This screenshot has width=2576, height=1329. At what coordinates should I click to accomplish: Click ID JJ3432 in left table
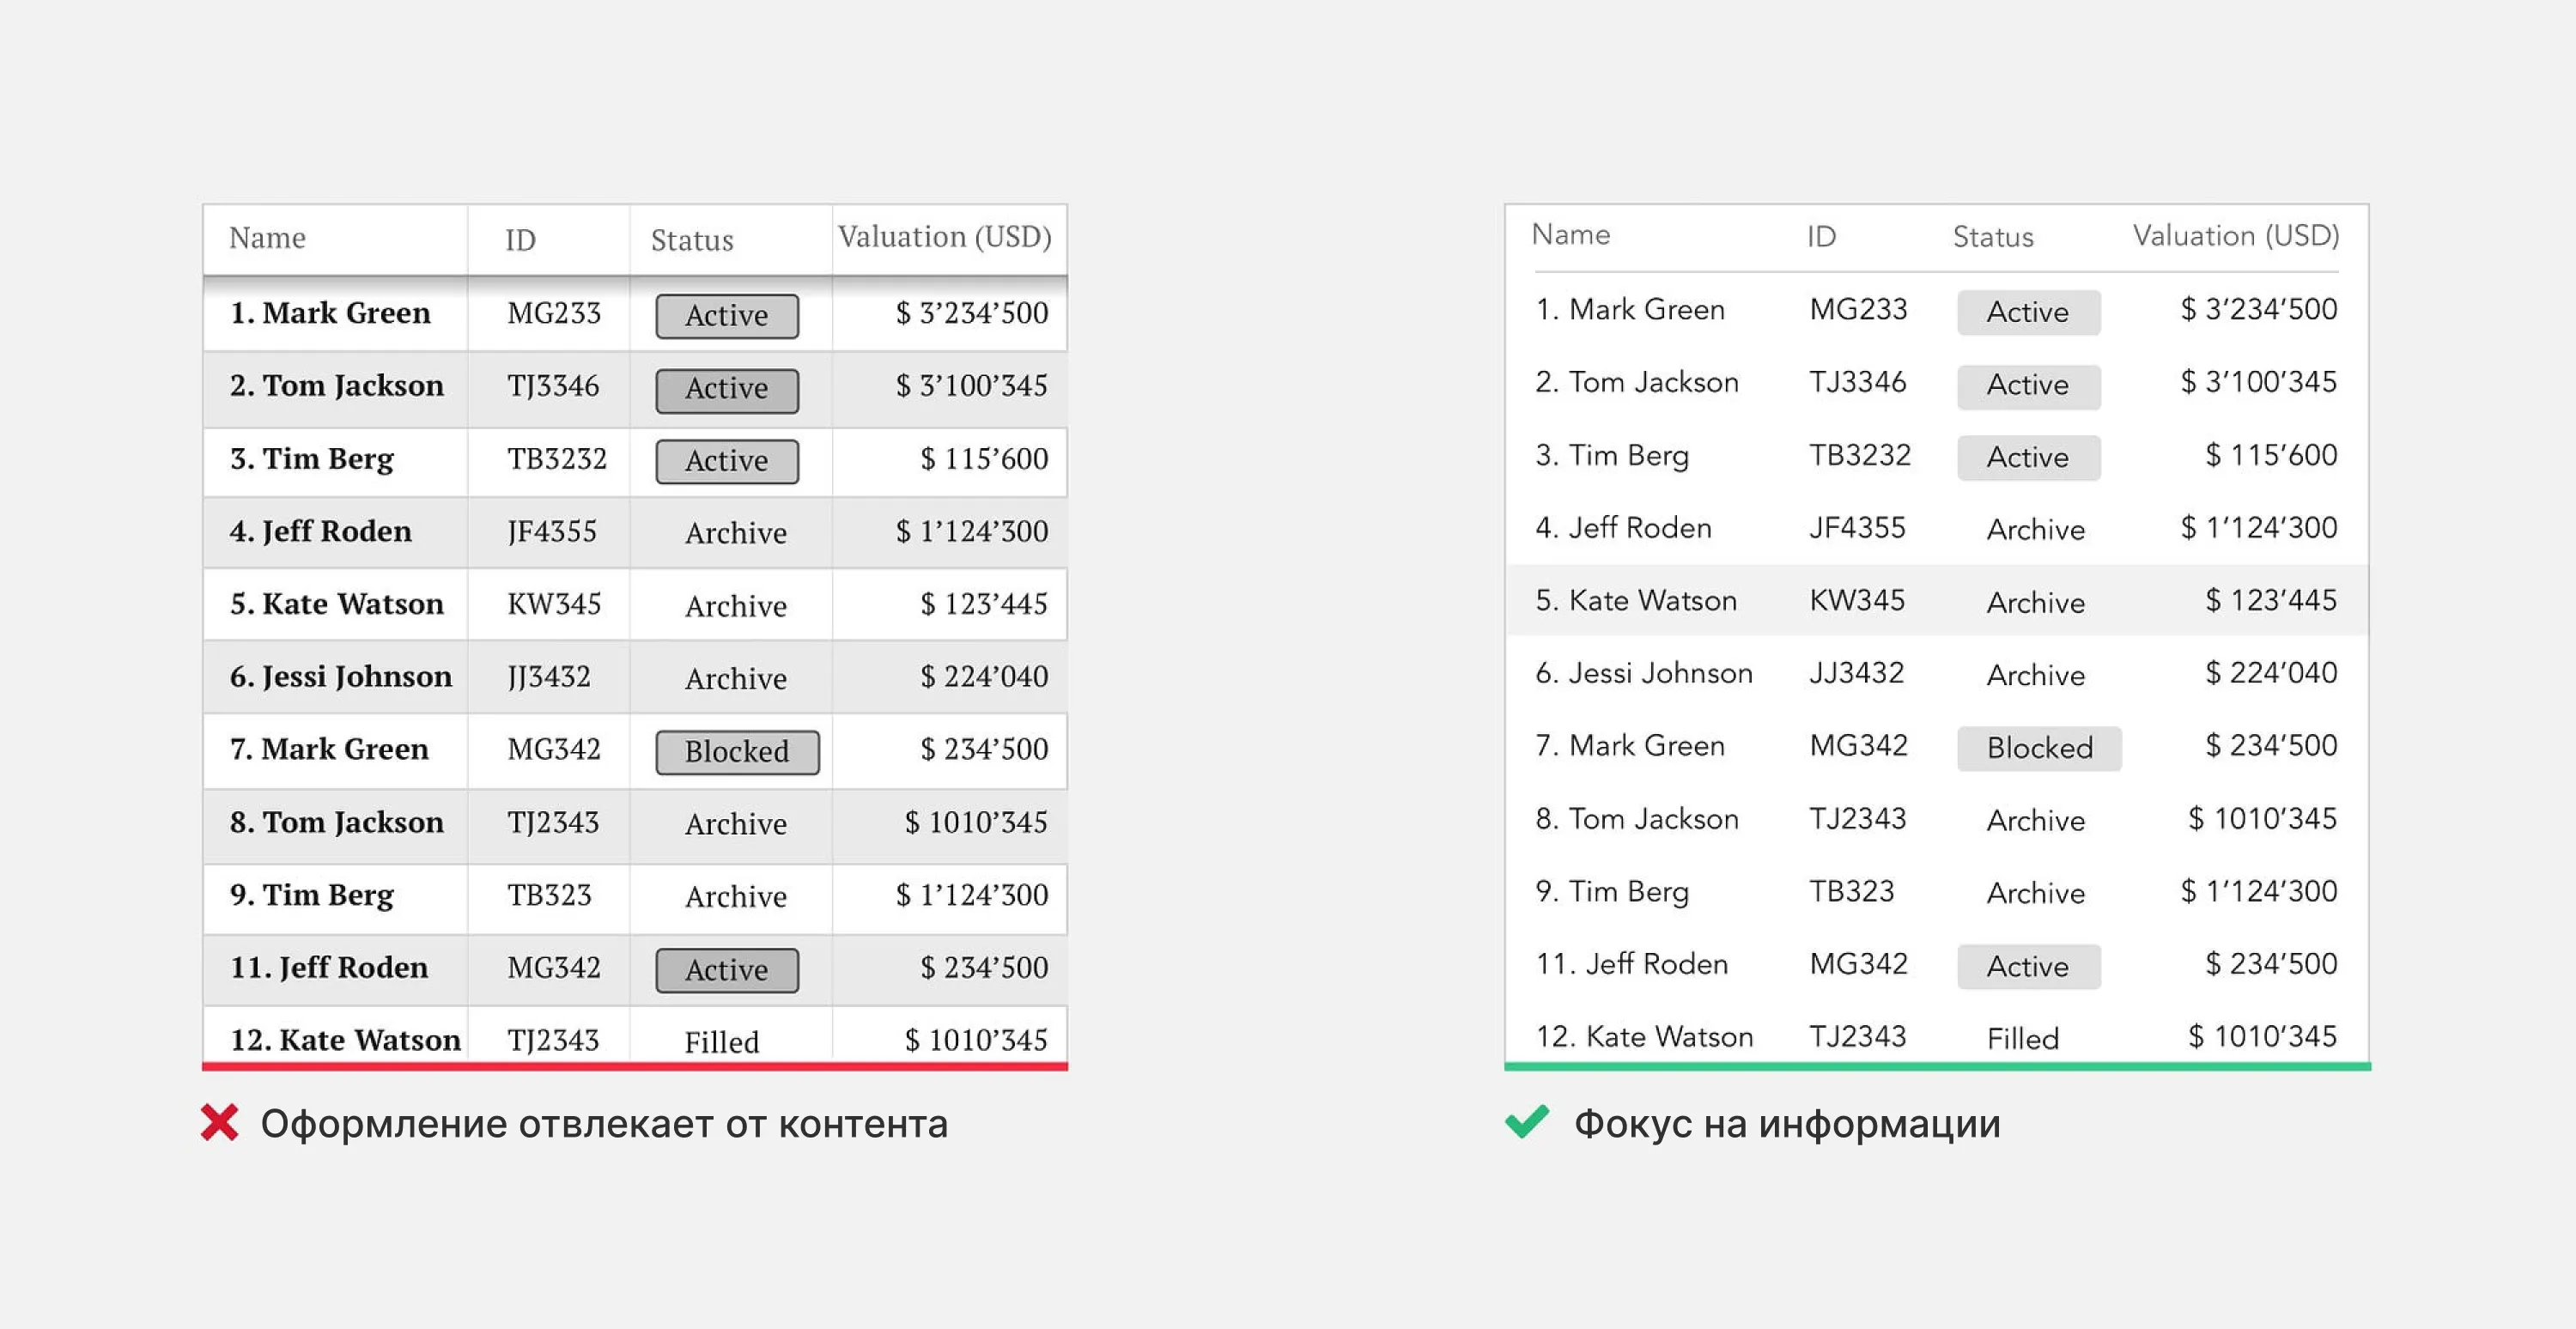(x=549, y=677)
